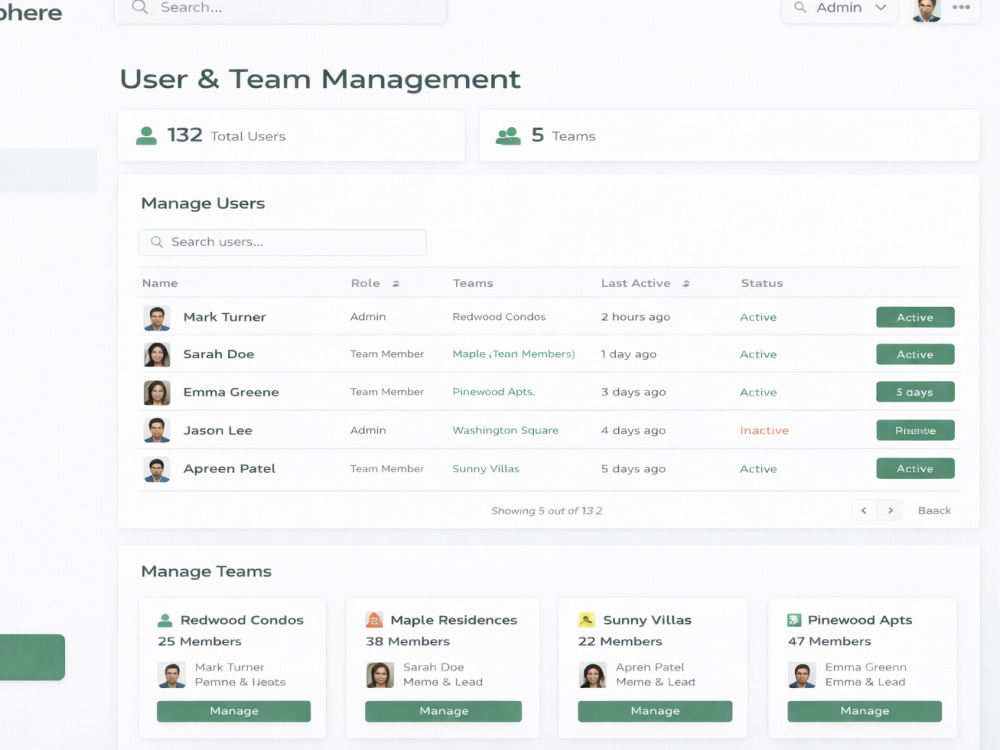The width and height of the screenshot is (1000, 750).
Task: Open the Washington Square team link
Action: click(x=505, y=430)
